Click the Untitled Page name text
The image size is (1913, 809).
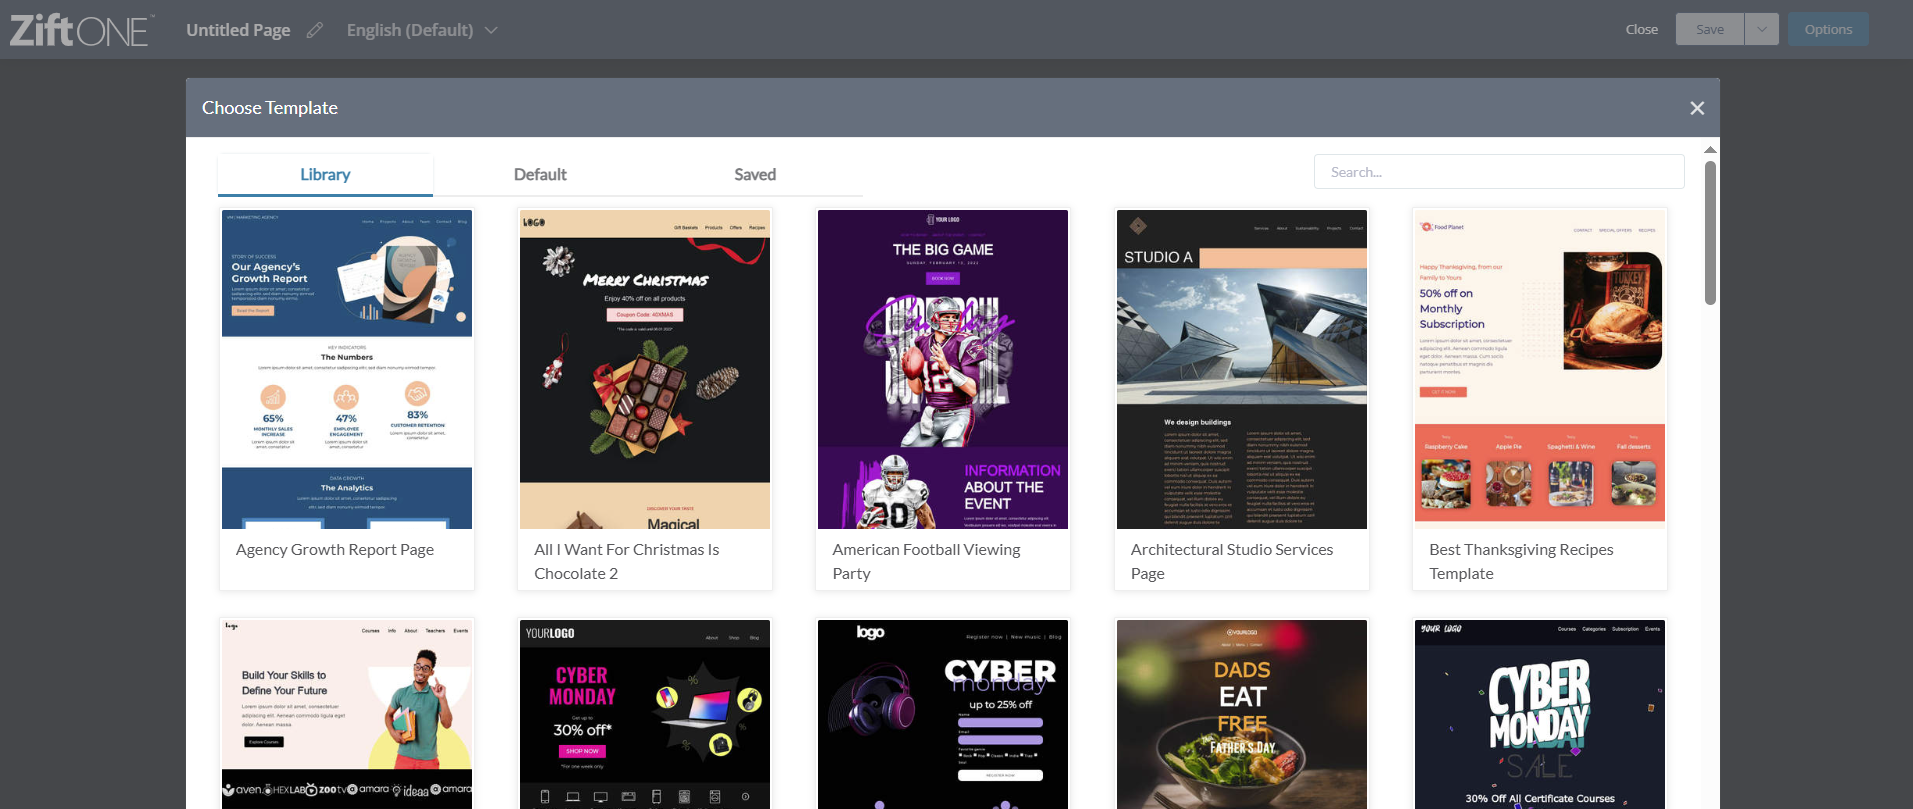(x=238, y=30)
